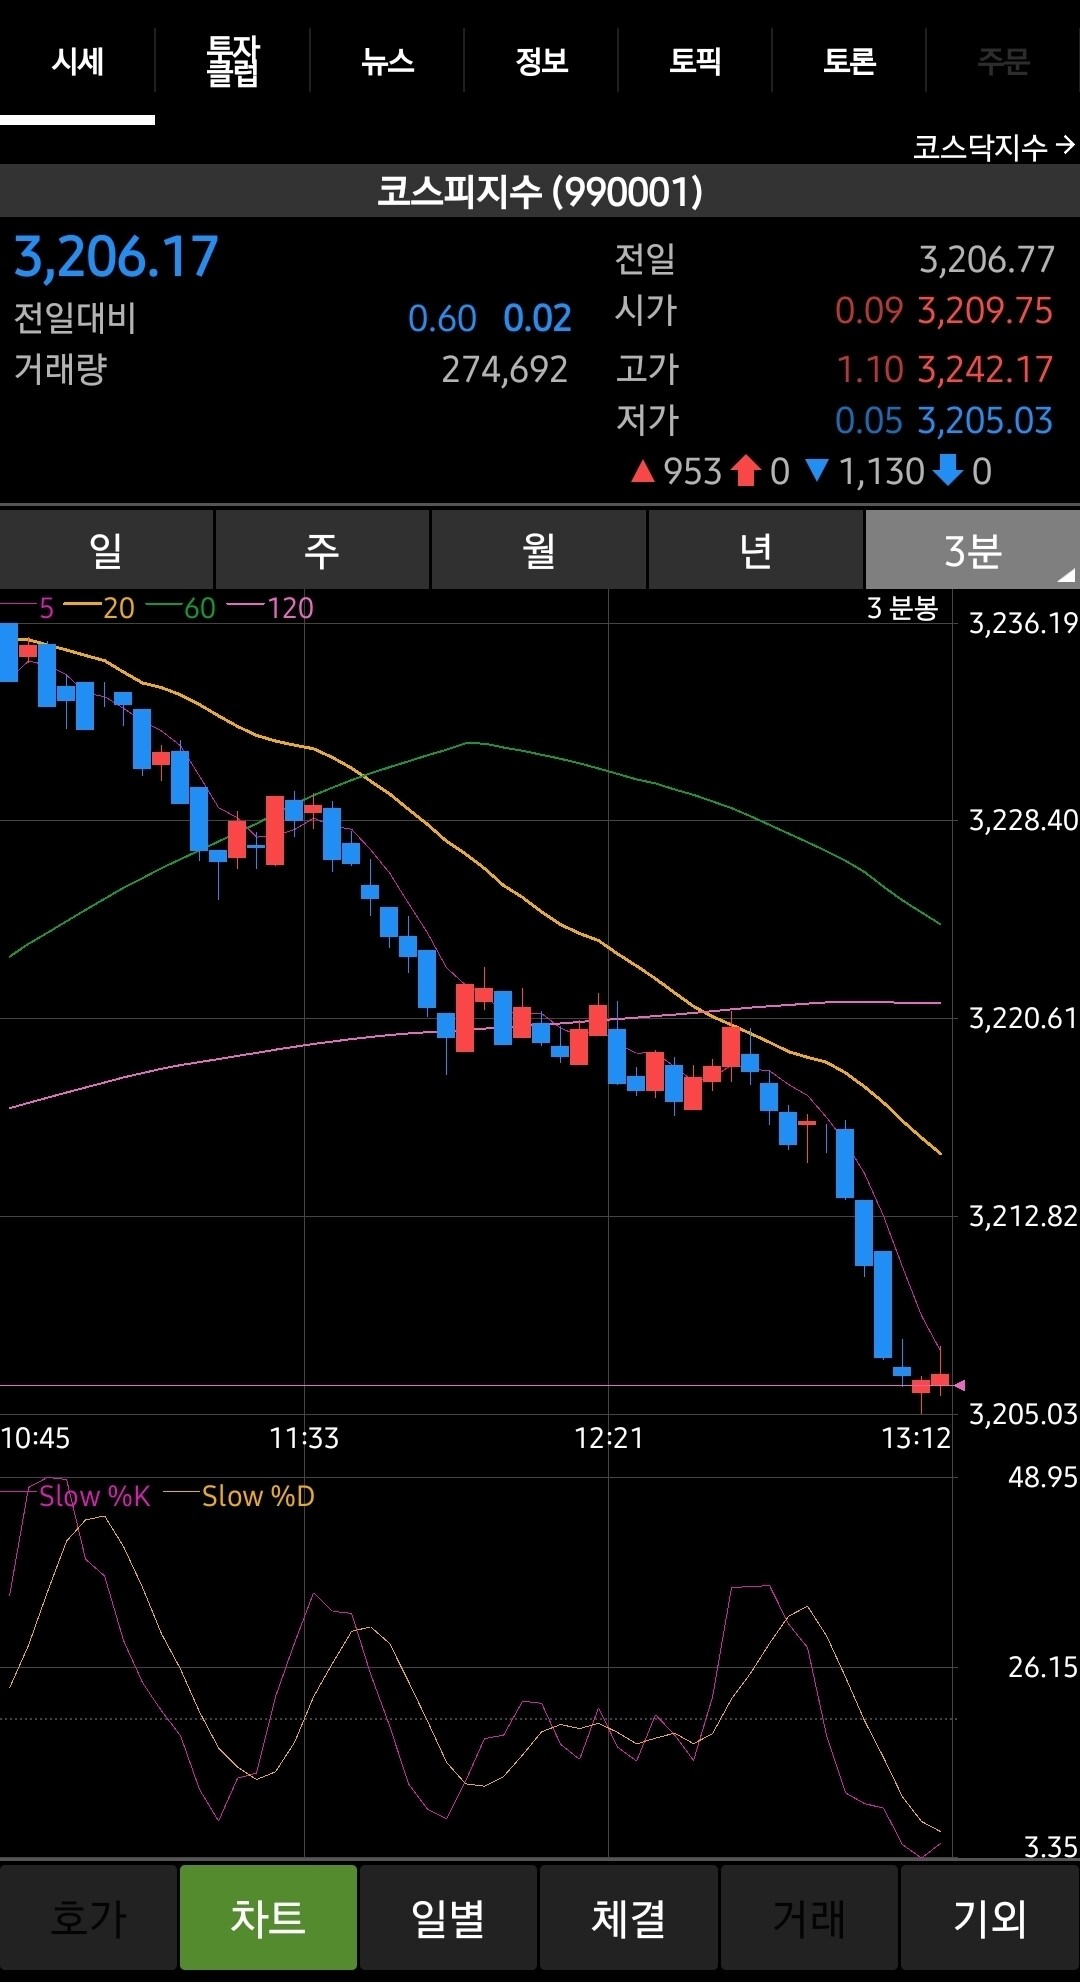Click the current price marker triangle on chart
Screen dimensions: 1080x1983
(959, 1385)
